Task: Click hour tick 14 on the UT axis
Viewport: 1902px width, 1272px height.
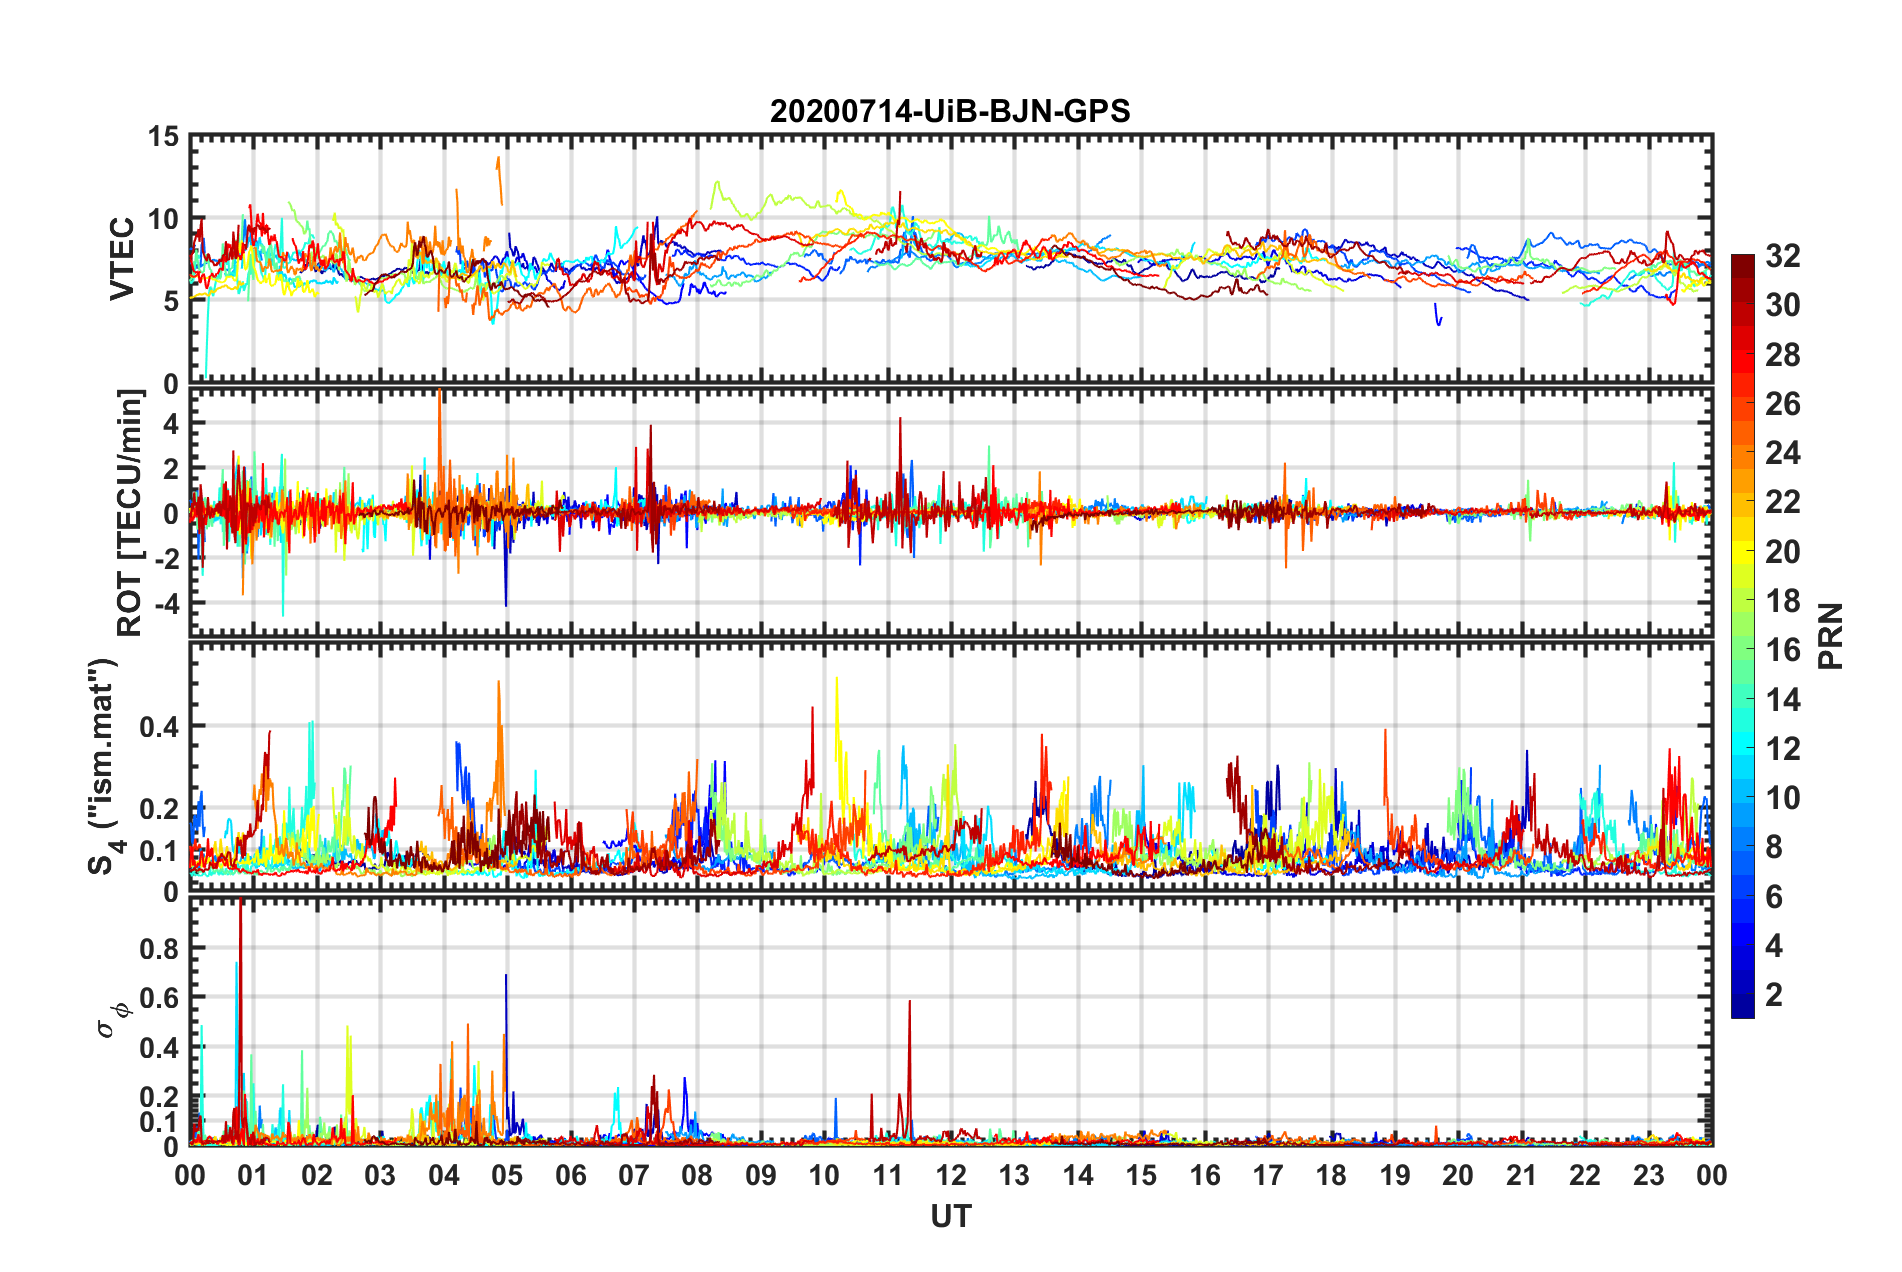Action: click(x=1078, y=1175)
